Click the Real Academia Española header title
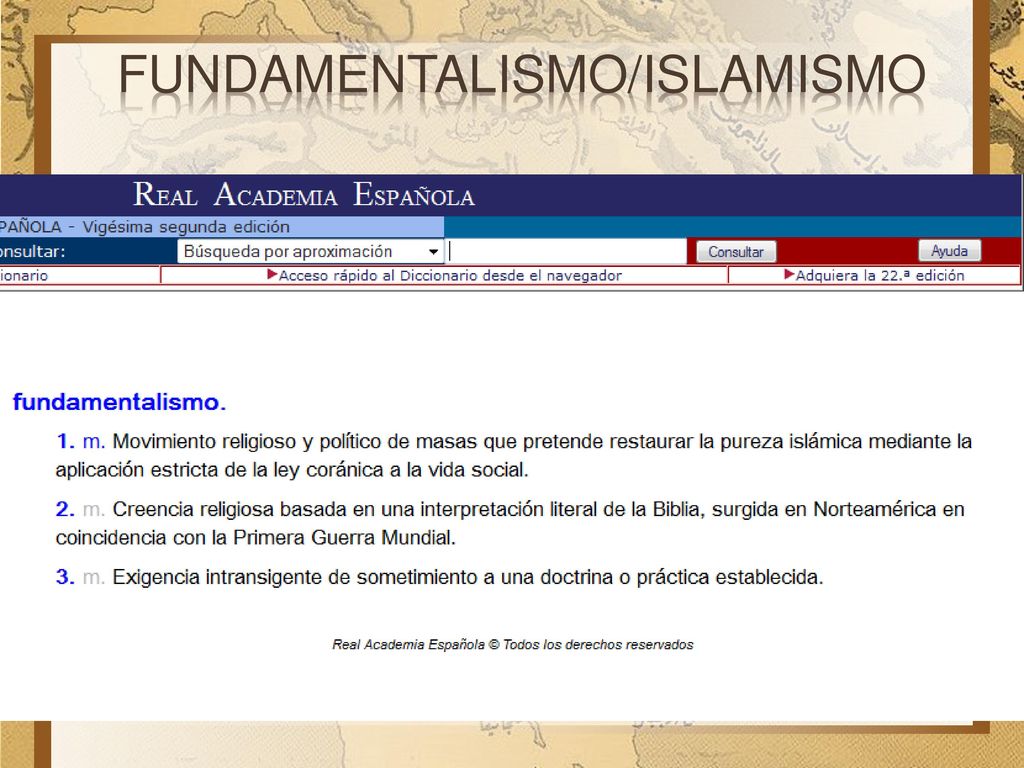This screenshot has width=1024, height=768. [x=304, y=195]
